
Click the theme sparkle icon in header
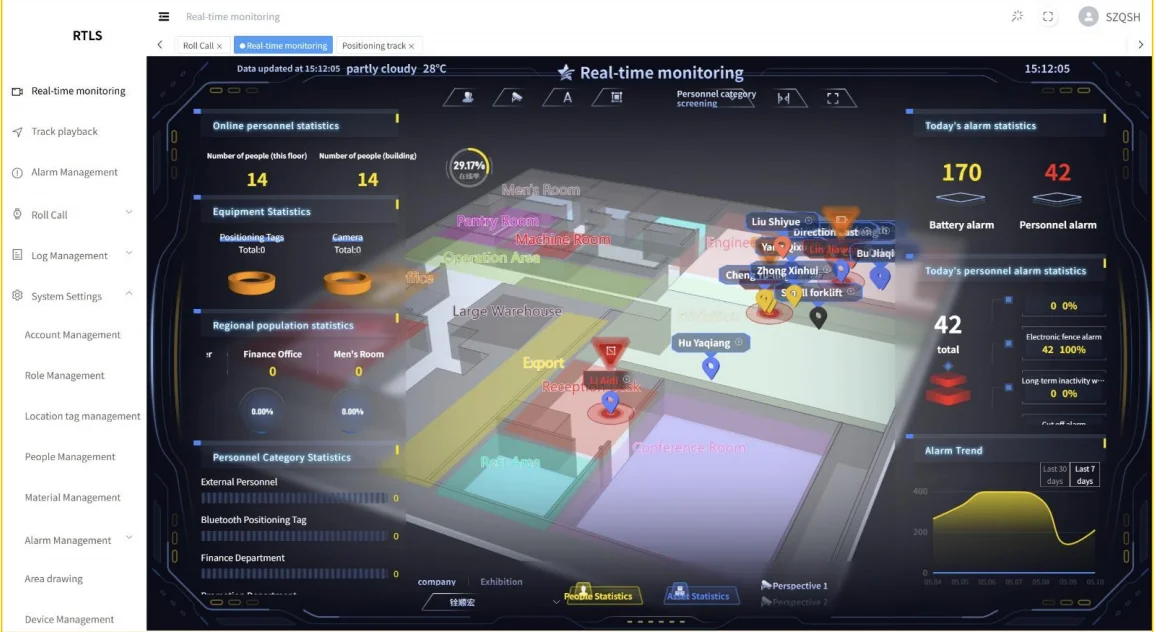click(1017, 15)
